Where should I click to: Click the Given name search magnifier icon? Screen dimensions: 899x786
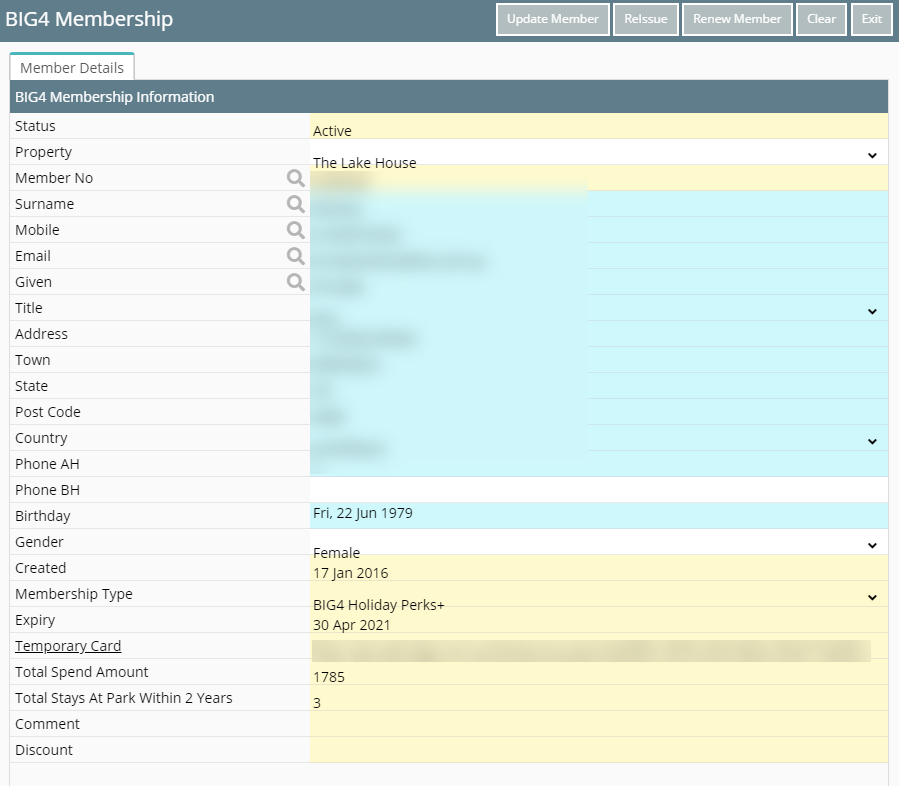point(295,282)
